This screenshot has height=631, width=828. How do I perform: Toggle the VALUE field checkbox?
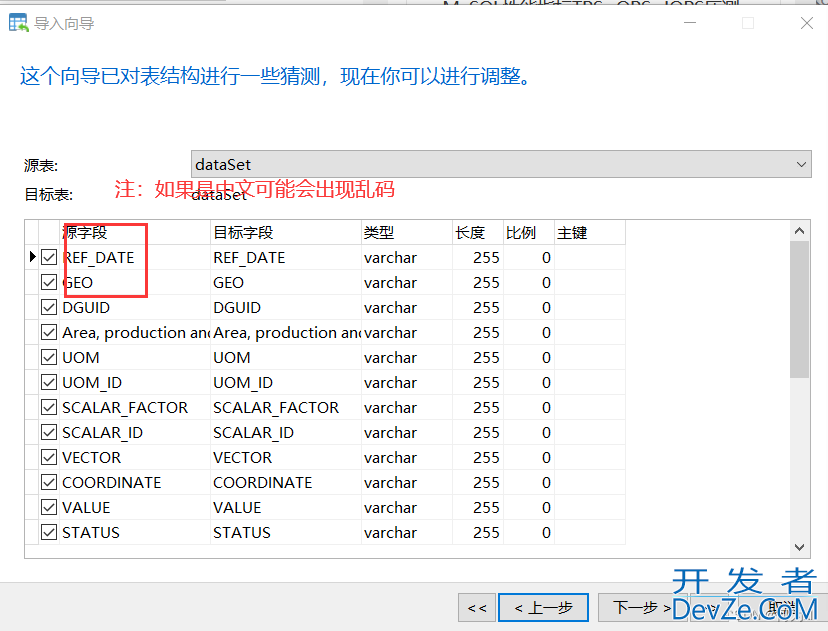49,507
